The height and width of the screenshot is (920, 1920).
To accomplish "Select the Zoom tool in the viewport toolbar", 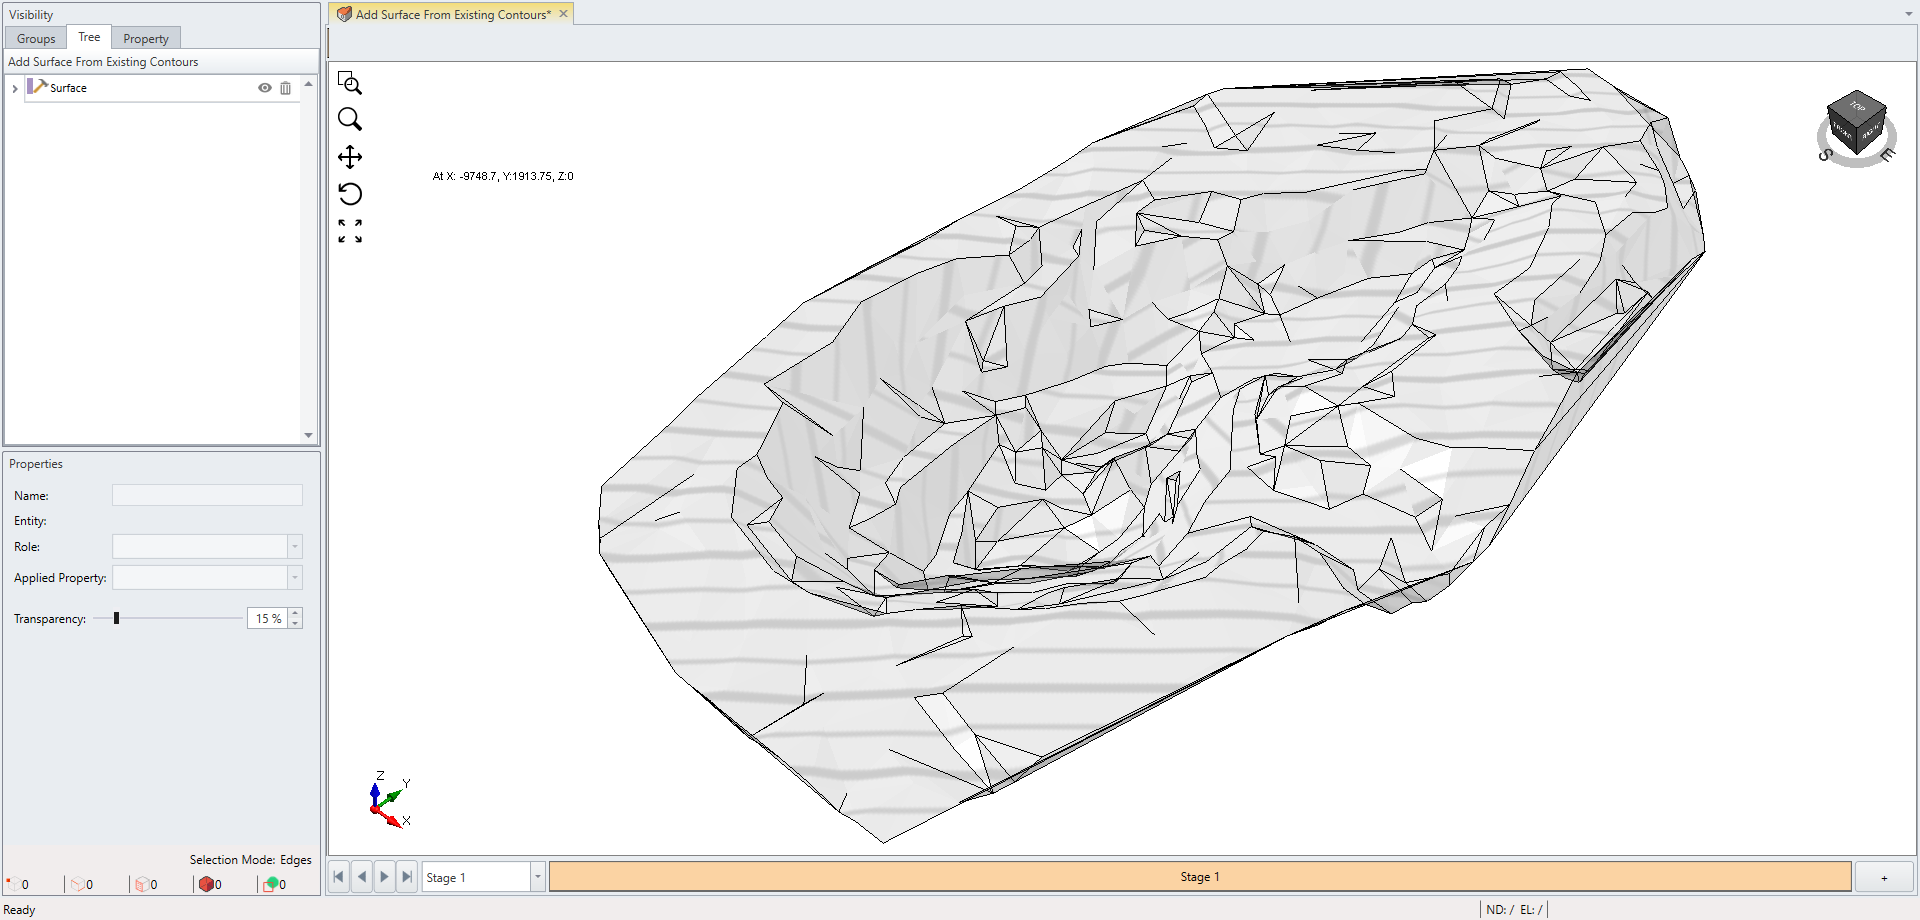I will point(350,119).
